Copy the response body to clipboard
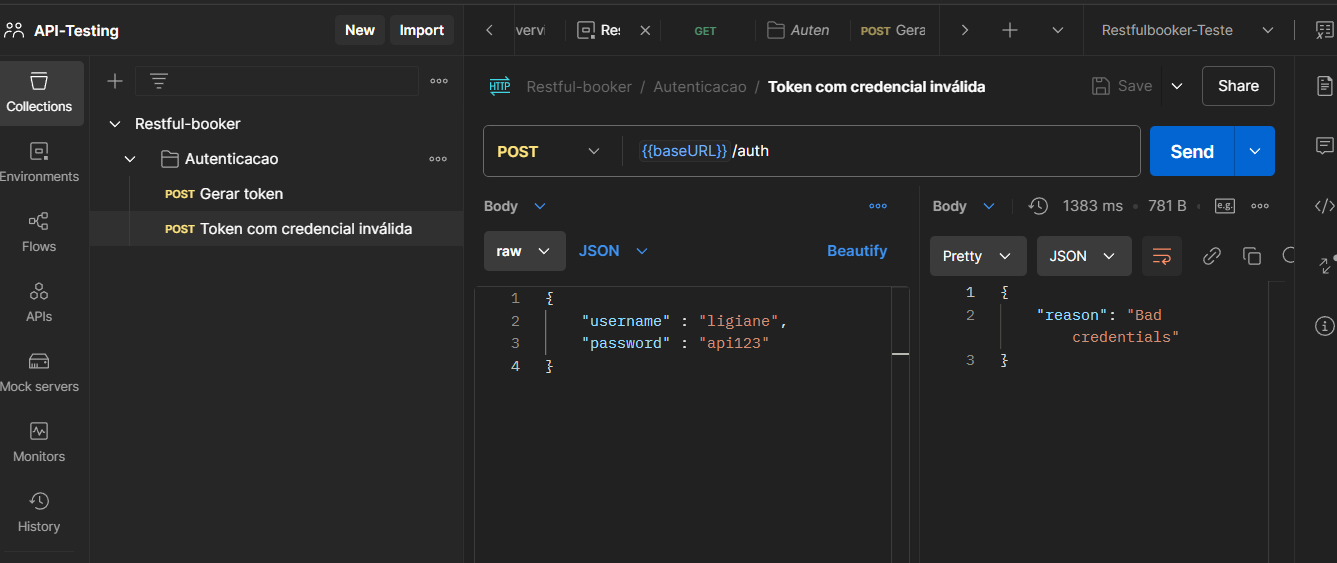Viewport: 1337px width, 563px height. pyautogui.click(x=1251, y=256)
